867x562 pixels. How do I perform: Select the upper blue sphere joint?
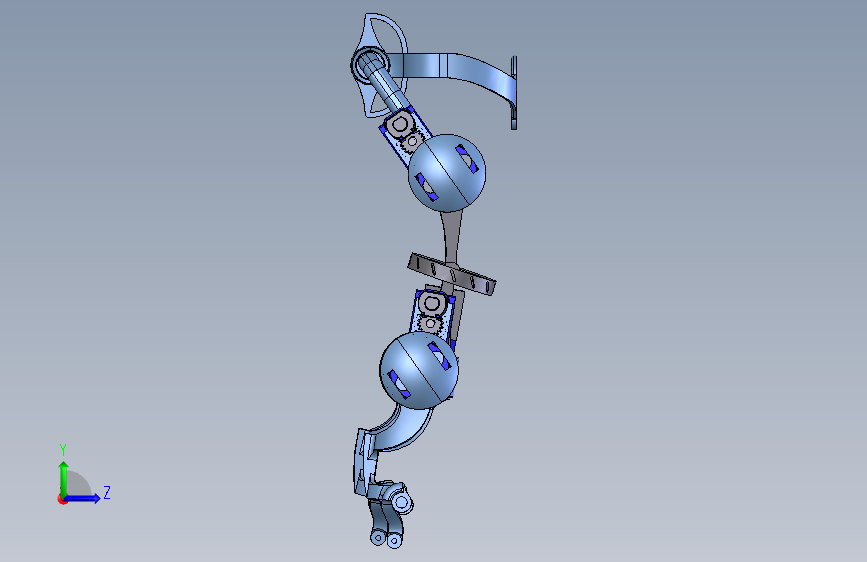(447, 173)
